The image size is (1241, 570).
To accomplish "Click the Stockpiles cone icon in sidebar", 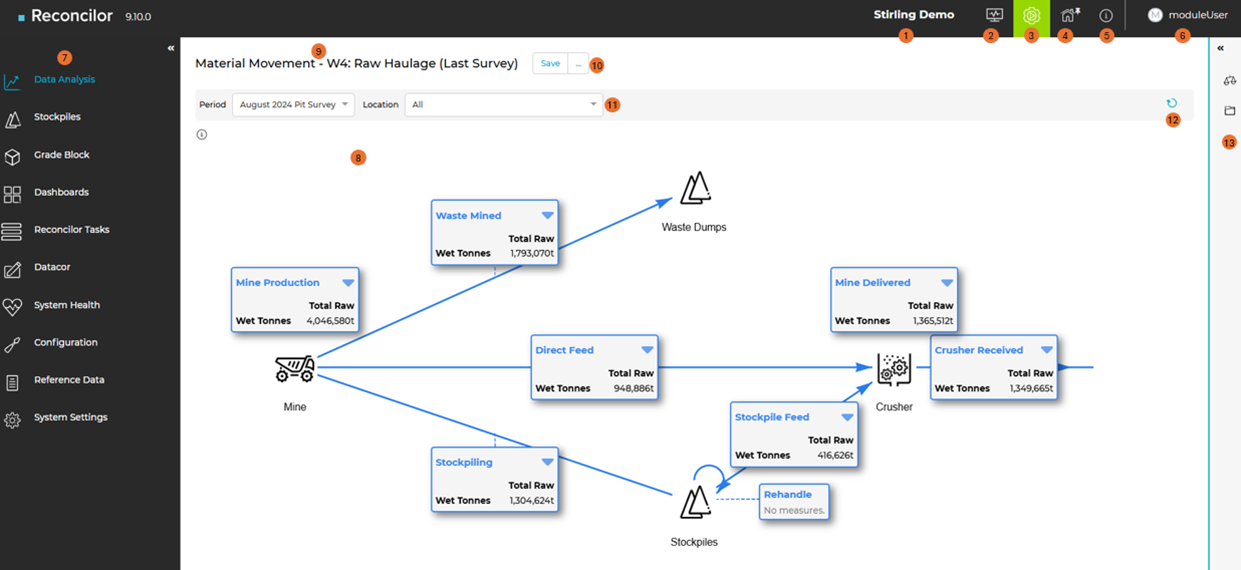I will click(12, 120).
